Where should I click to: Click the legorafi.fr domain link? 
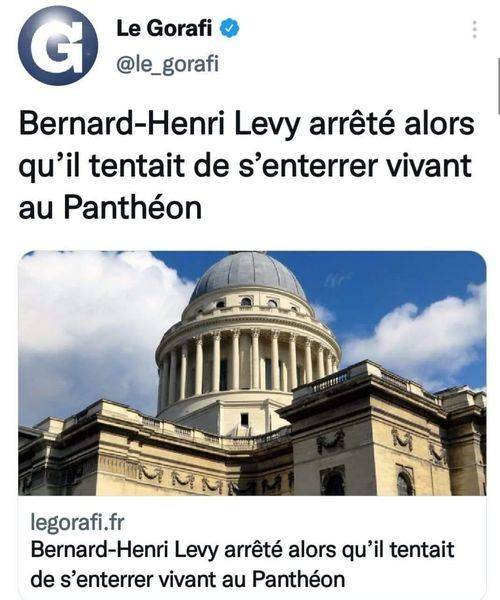click(77, 522)
